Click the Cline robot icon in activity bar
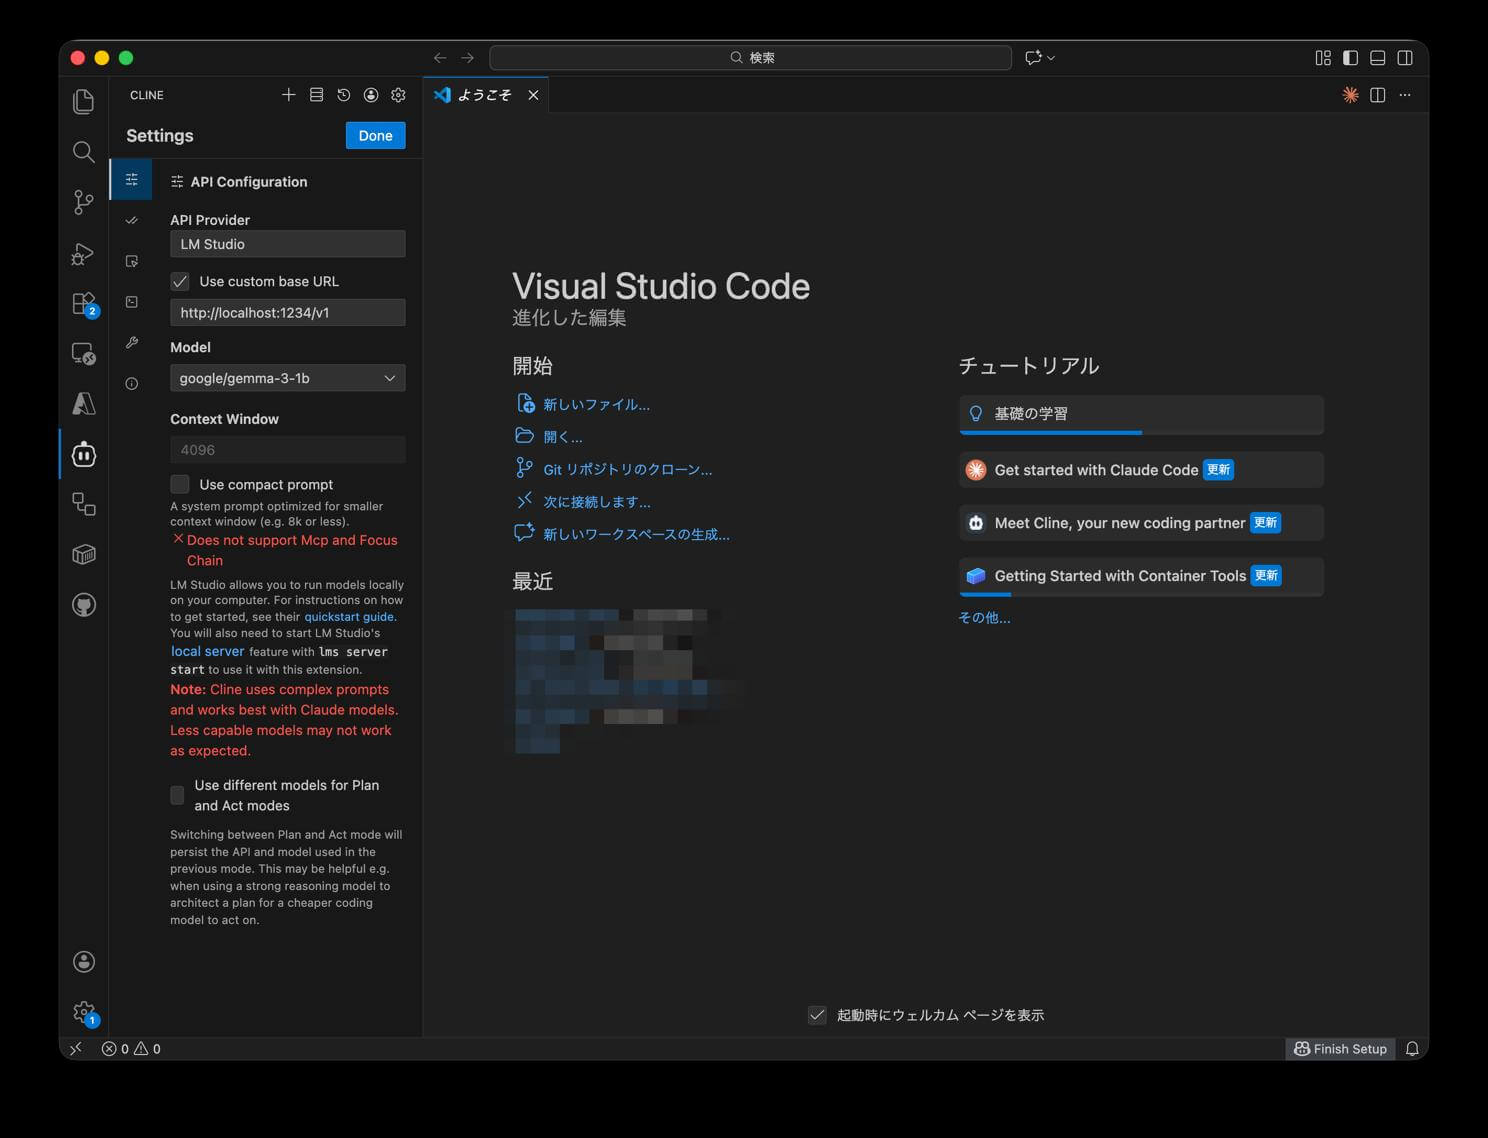This screenshot has width=1488, height=1138. pyautogui.click(x=84, y=455)
